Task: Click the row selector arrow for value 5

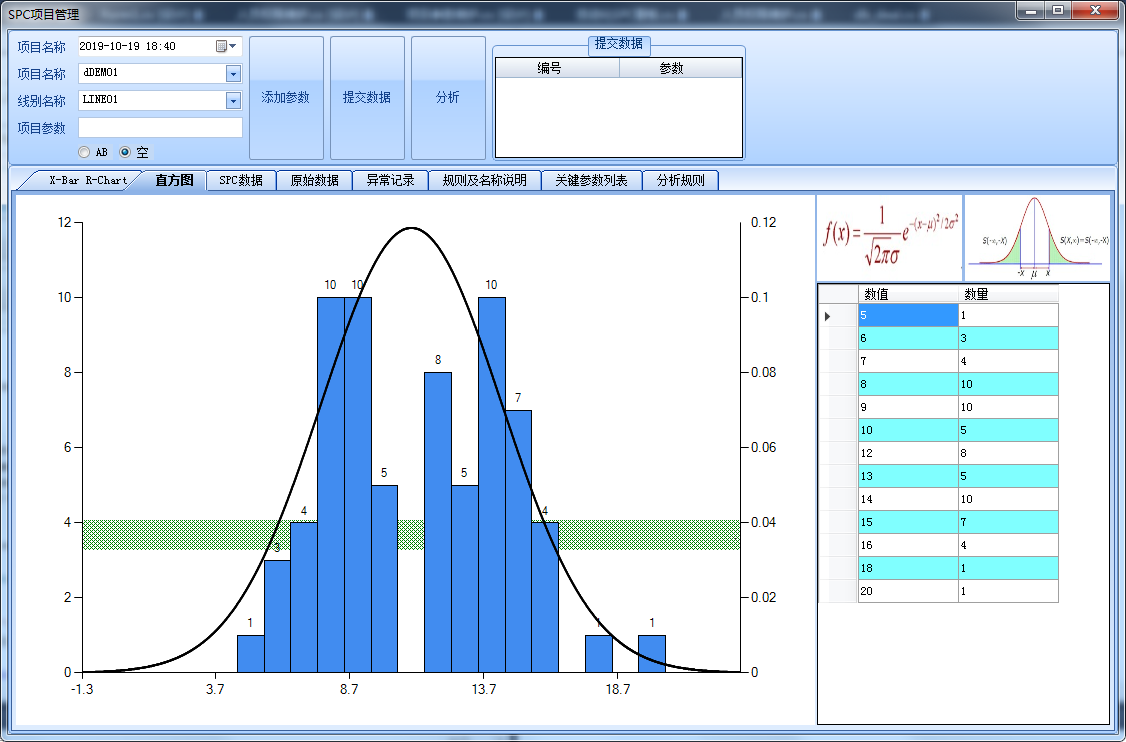Action: point(828,316)
